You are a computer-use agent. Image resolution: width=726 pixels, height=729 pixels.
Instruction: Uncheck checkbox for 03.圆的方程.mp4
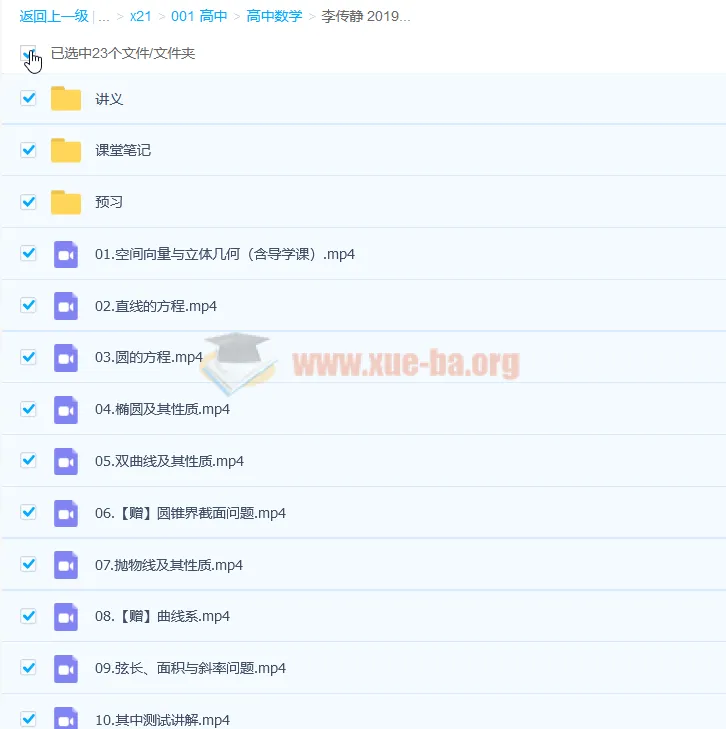28,357
